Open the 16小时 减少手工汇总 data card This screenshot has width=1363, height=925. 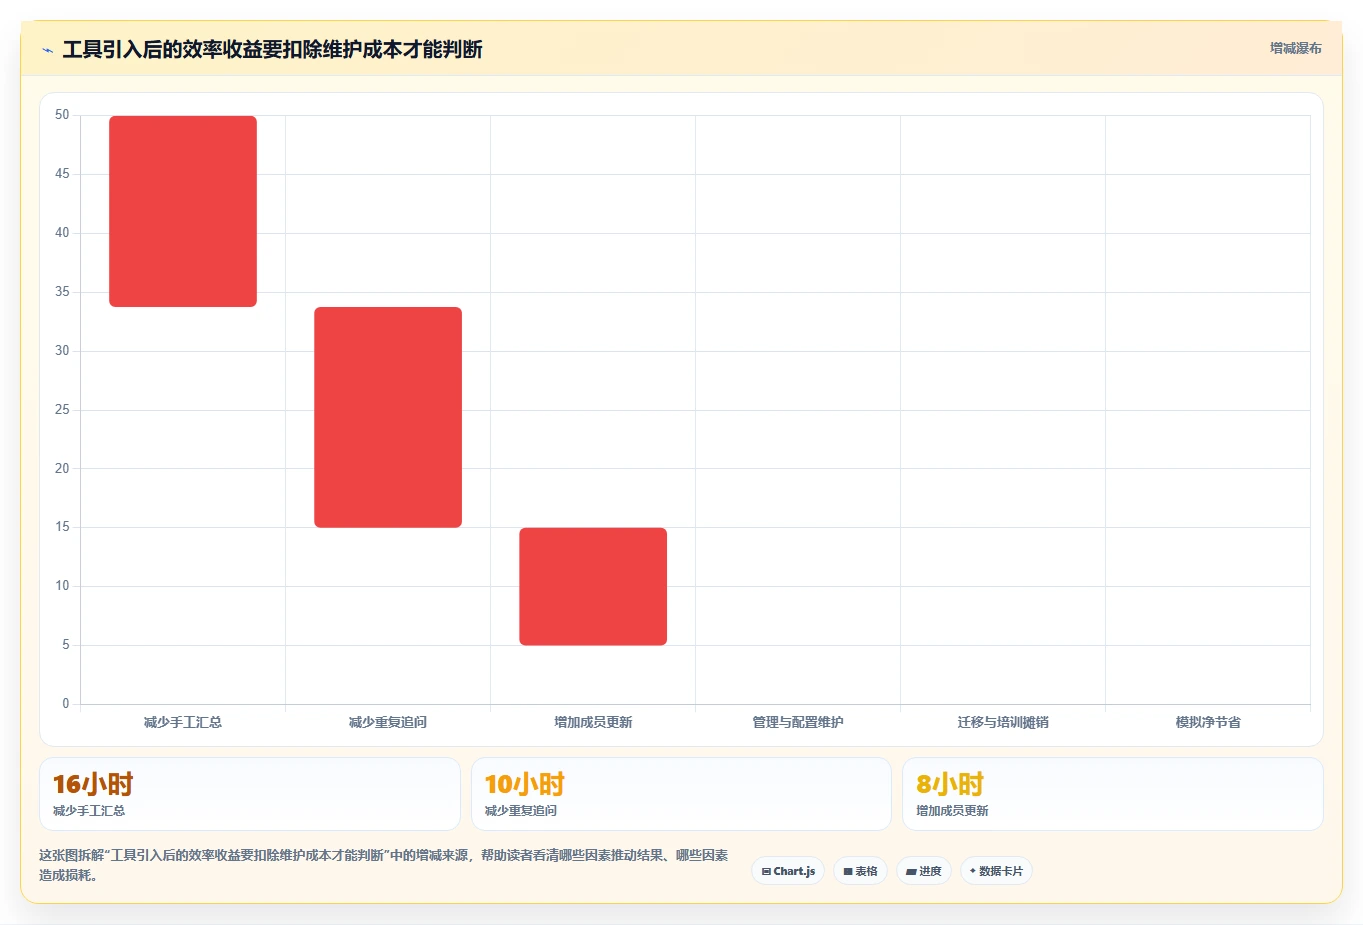click(250, 794)
